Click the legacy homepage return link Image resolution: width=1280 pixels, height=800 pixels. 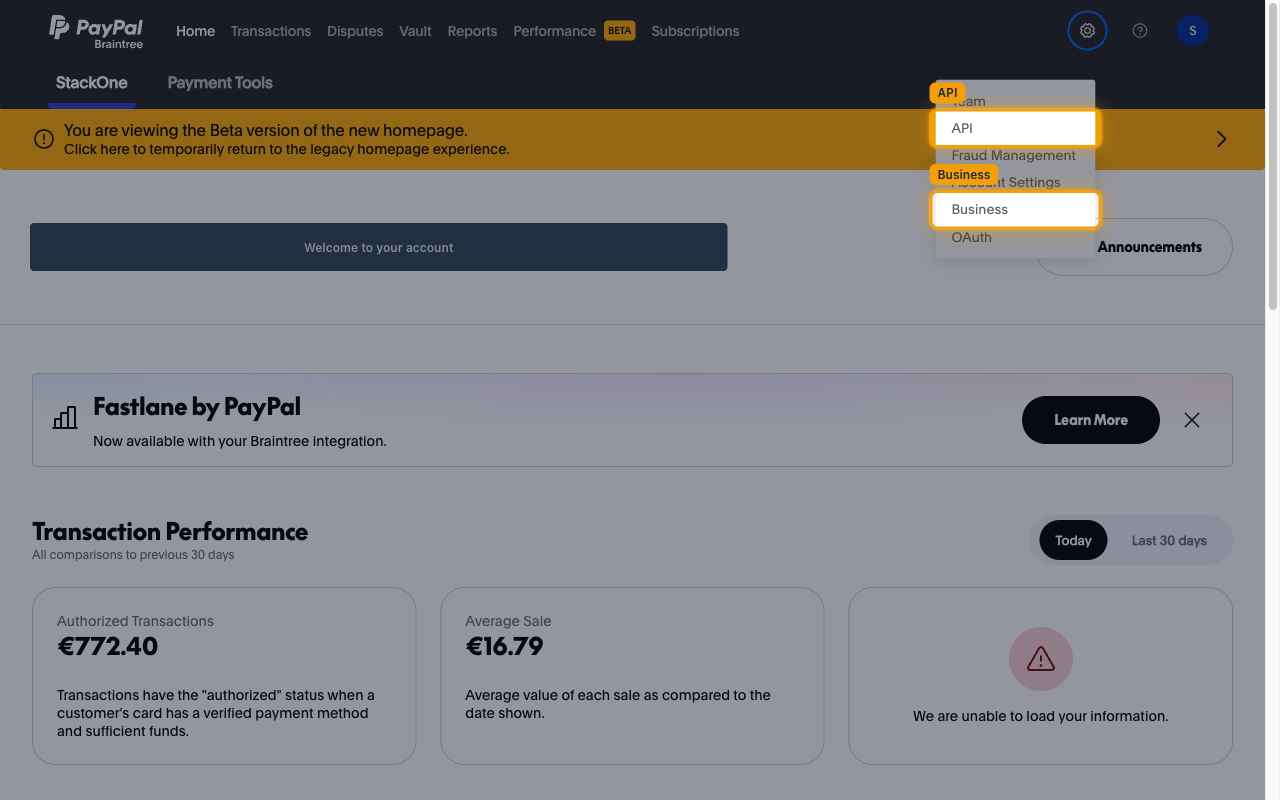[x=287, y=149]
